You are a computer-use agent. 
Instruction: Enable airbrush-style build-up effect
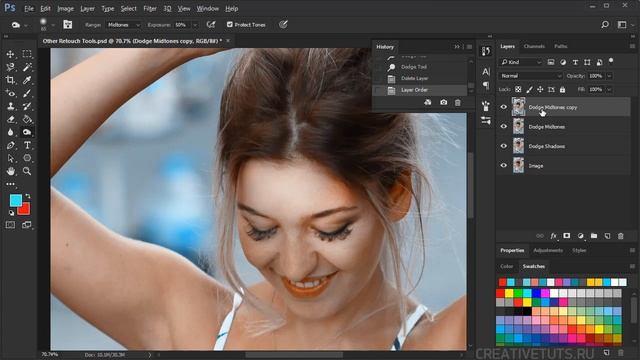pyautogui.click(x=211, y=25)
